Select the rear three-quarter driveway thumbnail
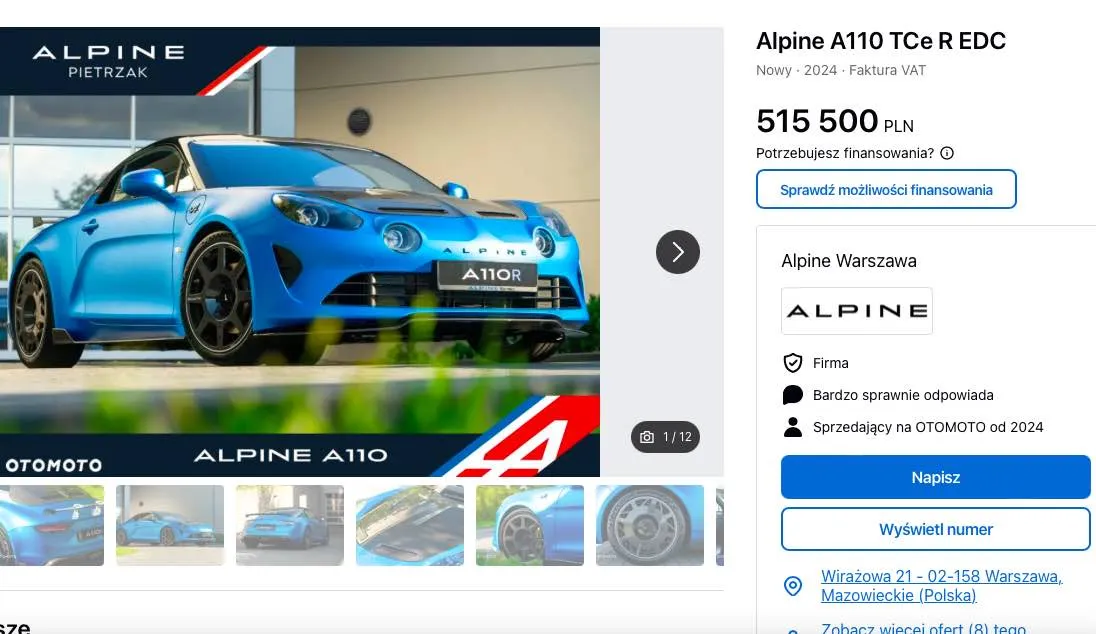 [290, 525]
